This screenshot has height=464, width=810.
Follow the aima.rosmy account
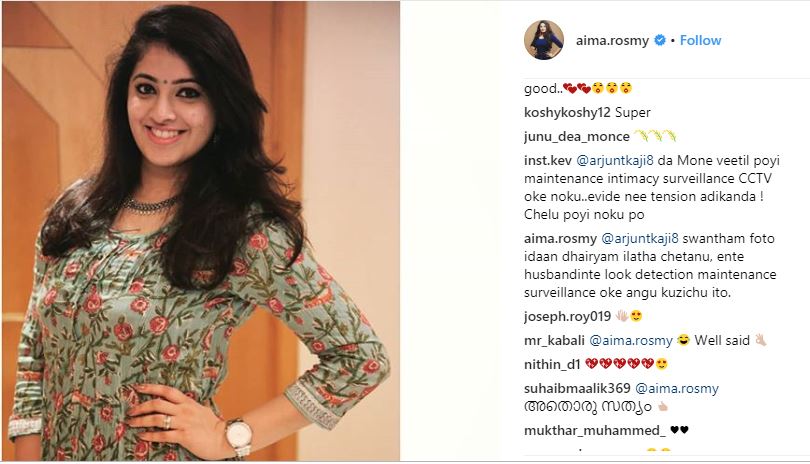(700, 40)
